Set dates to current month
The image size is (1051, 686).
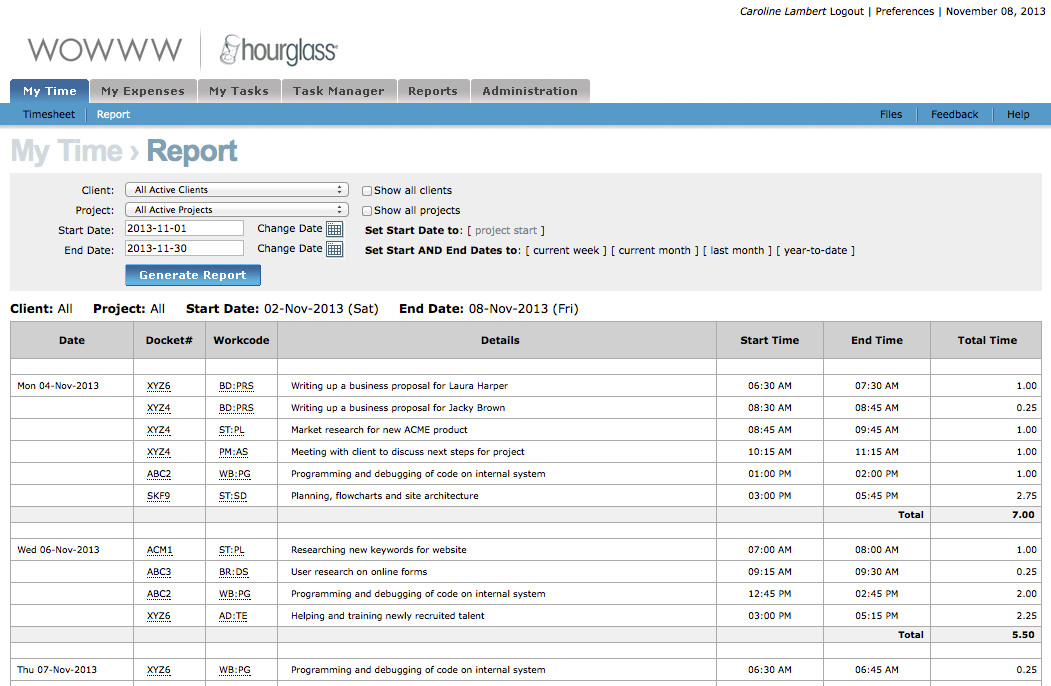pyautogui.click(x=652, y=250)
